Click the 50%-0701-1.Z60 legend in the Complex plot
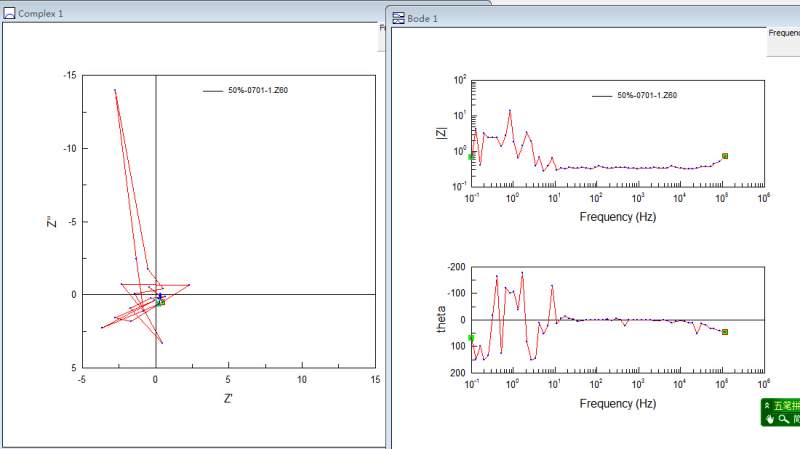 tap(258, 90)
